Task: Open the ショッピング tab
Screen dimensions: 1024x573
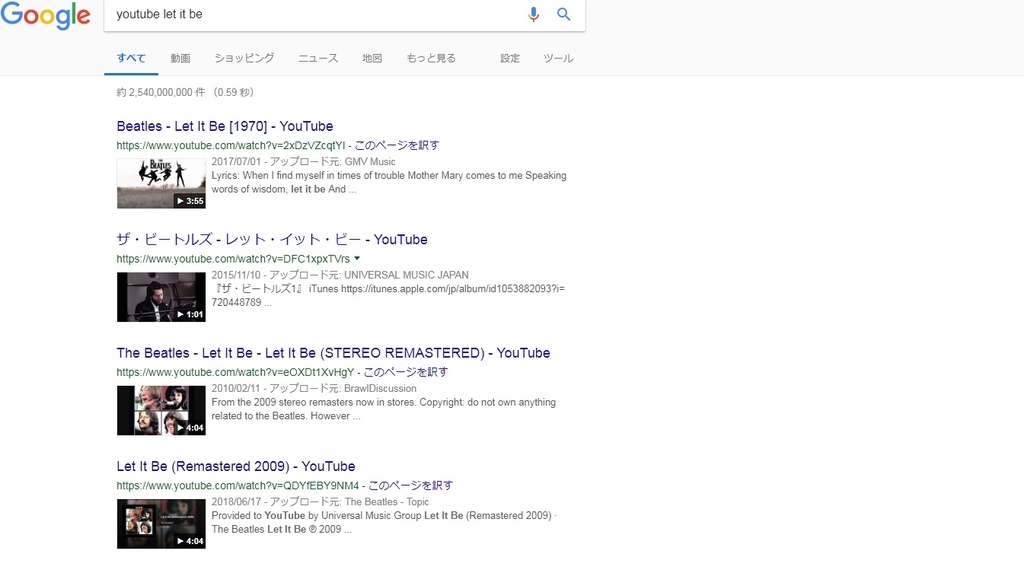Action: tap(244, 58)
